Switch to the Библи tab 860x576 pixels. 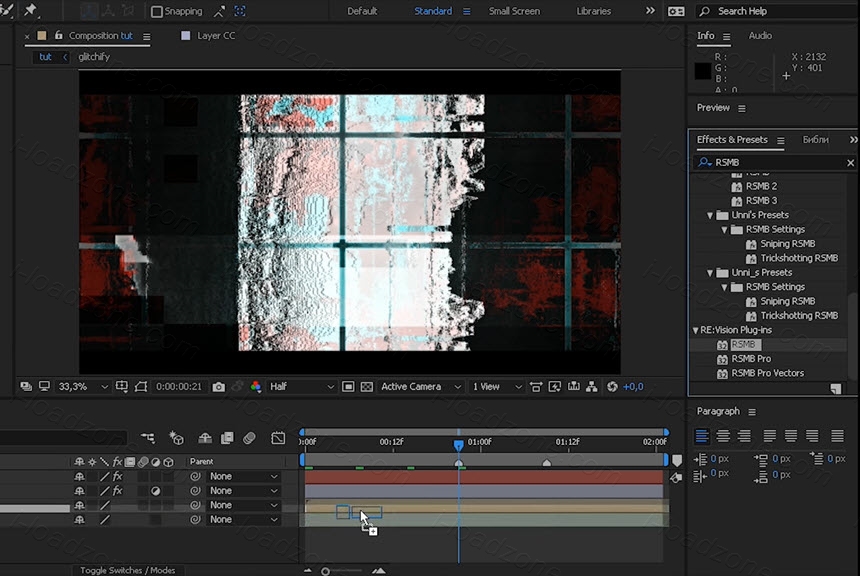[816, 140]
